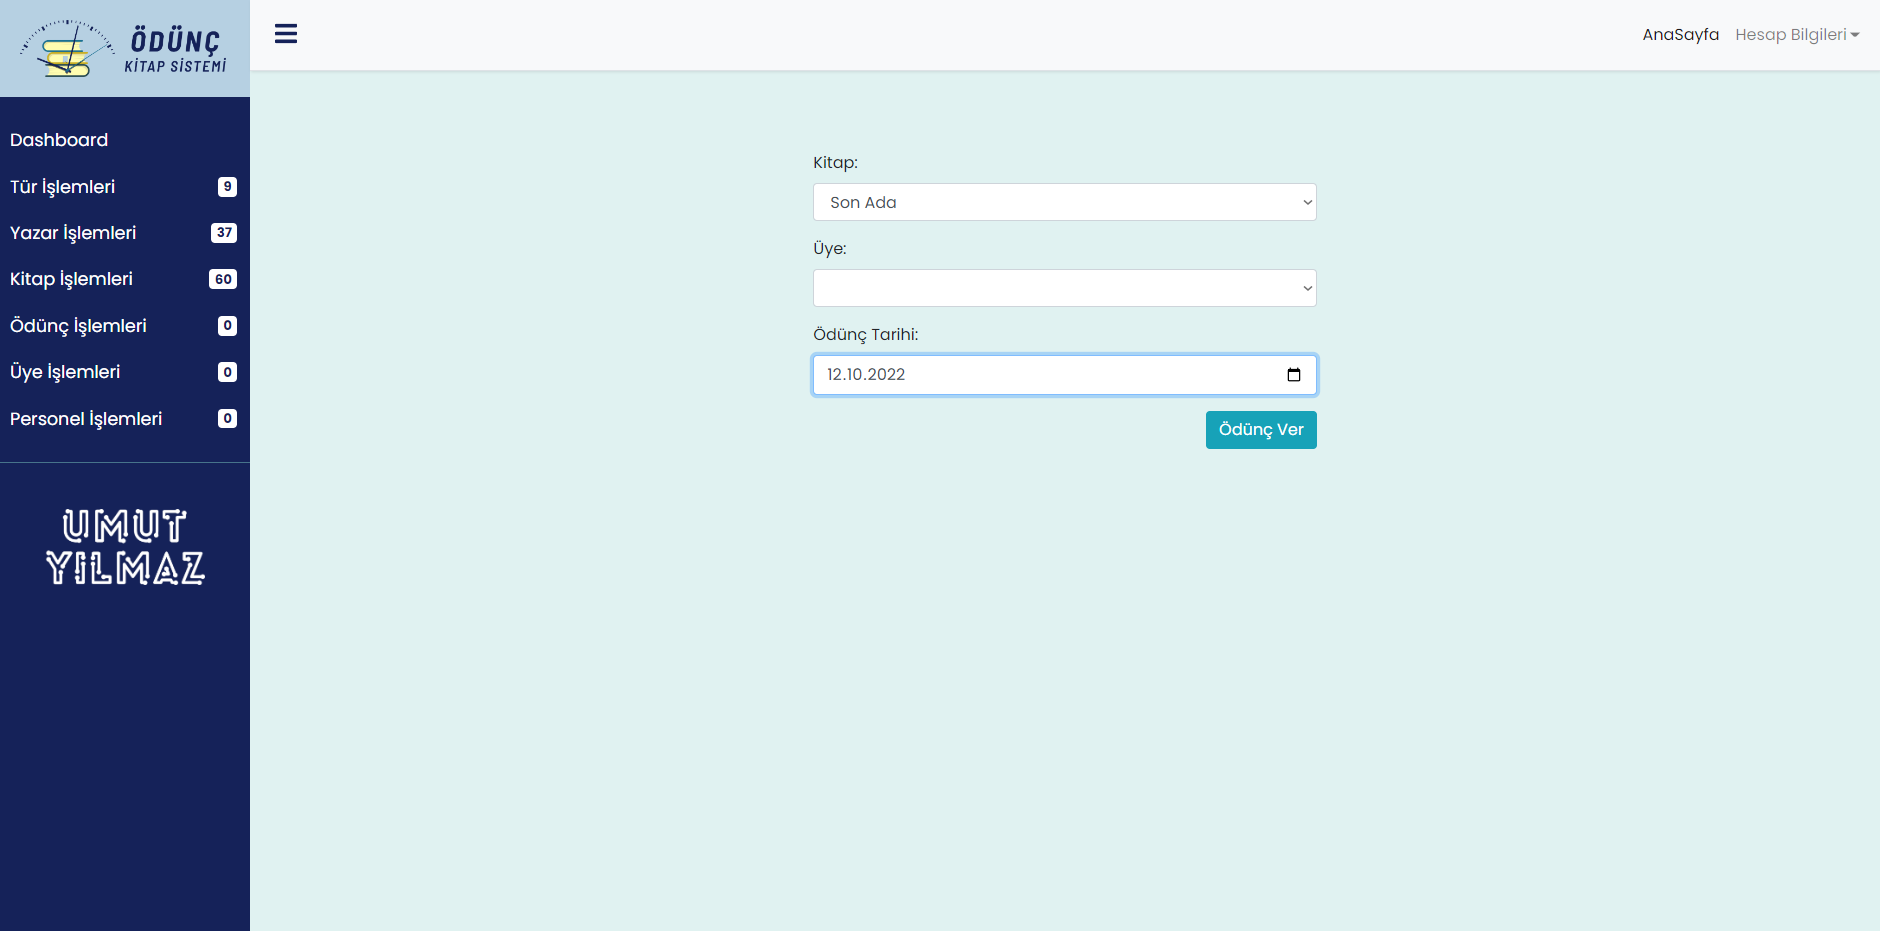
Task: Open the calendar picker icon in date field
Action: pyautogui.click(x=1293, y=375)
